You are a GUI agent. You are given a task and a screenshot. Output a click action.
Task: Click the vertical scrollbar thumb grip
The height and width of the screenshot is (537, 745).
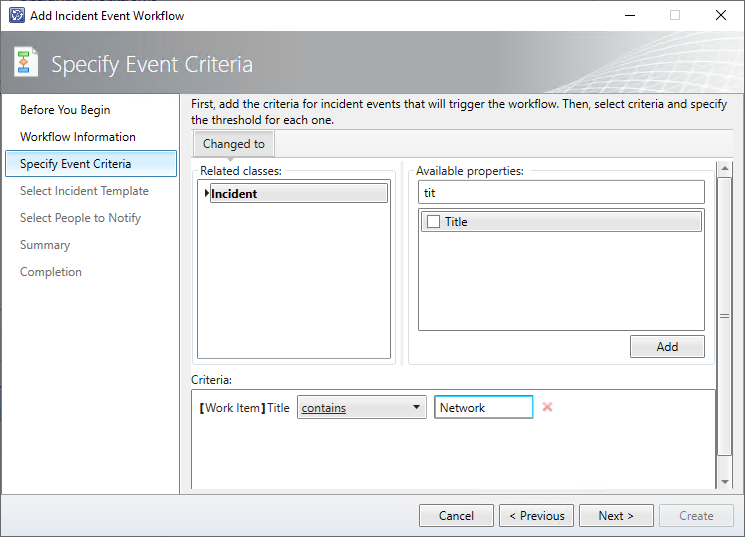coord(725,316)
